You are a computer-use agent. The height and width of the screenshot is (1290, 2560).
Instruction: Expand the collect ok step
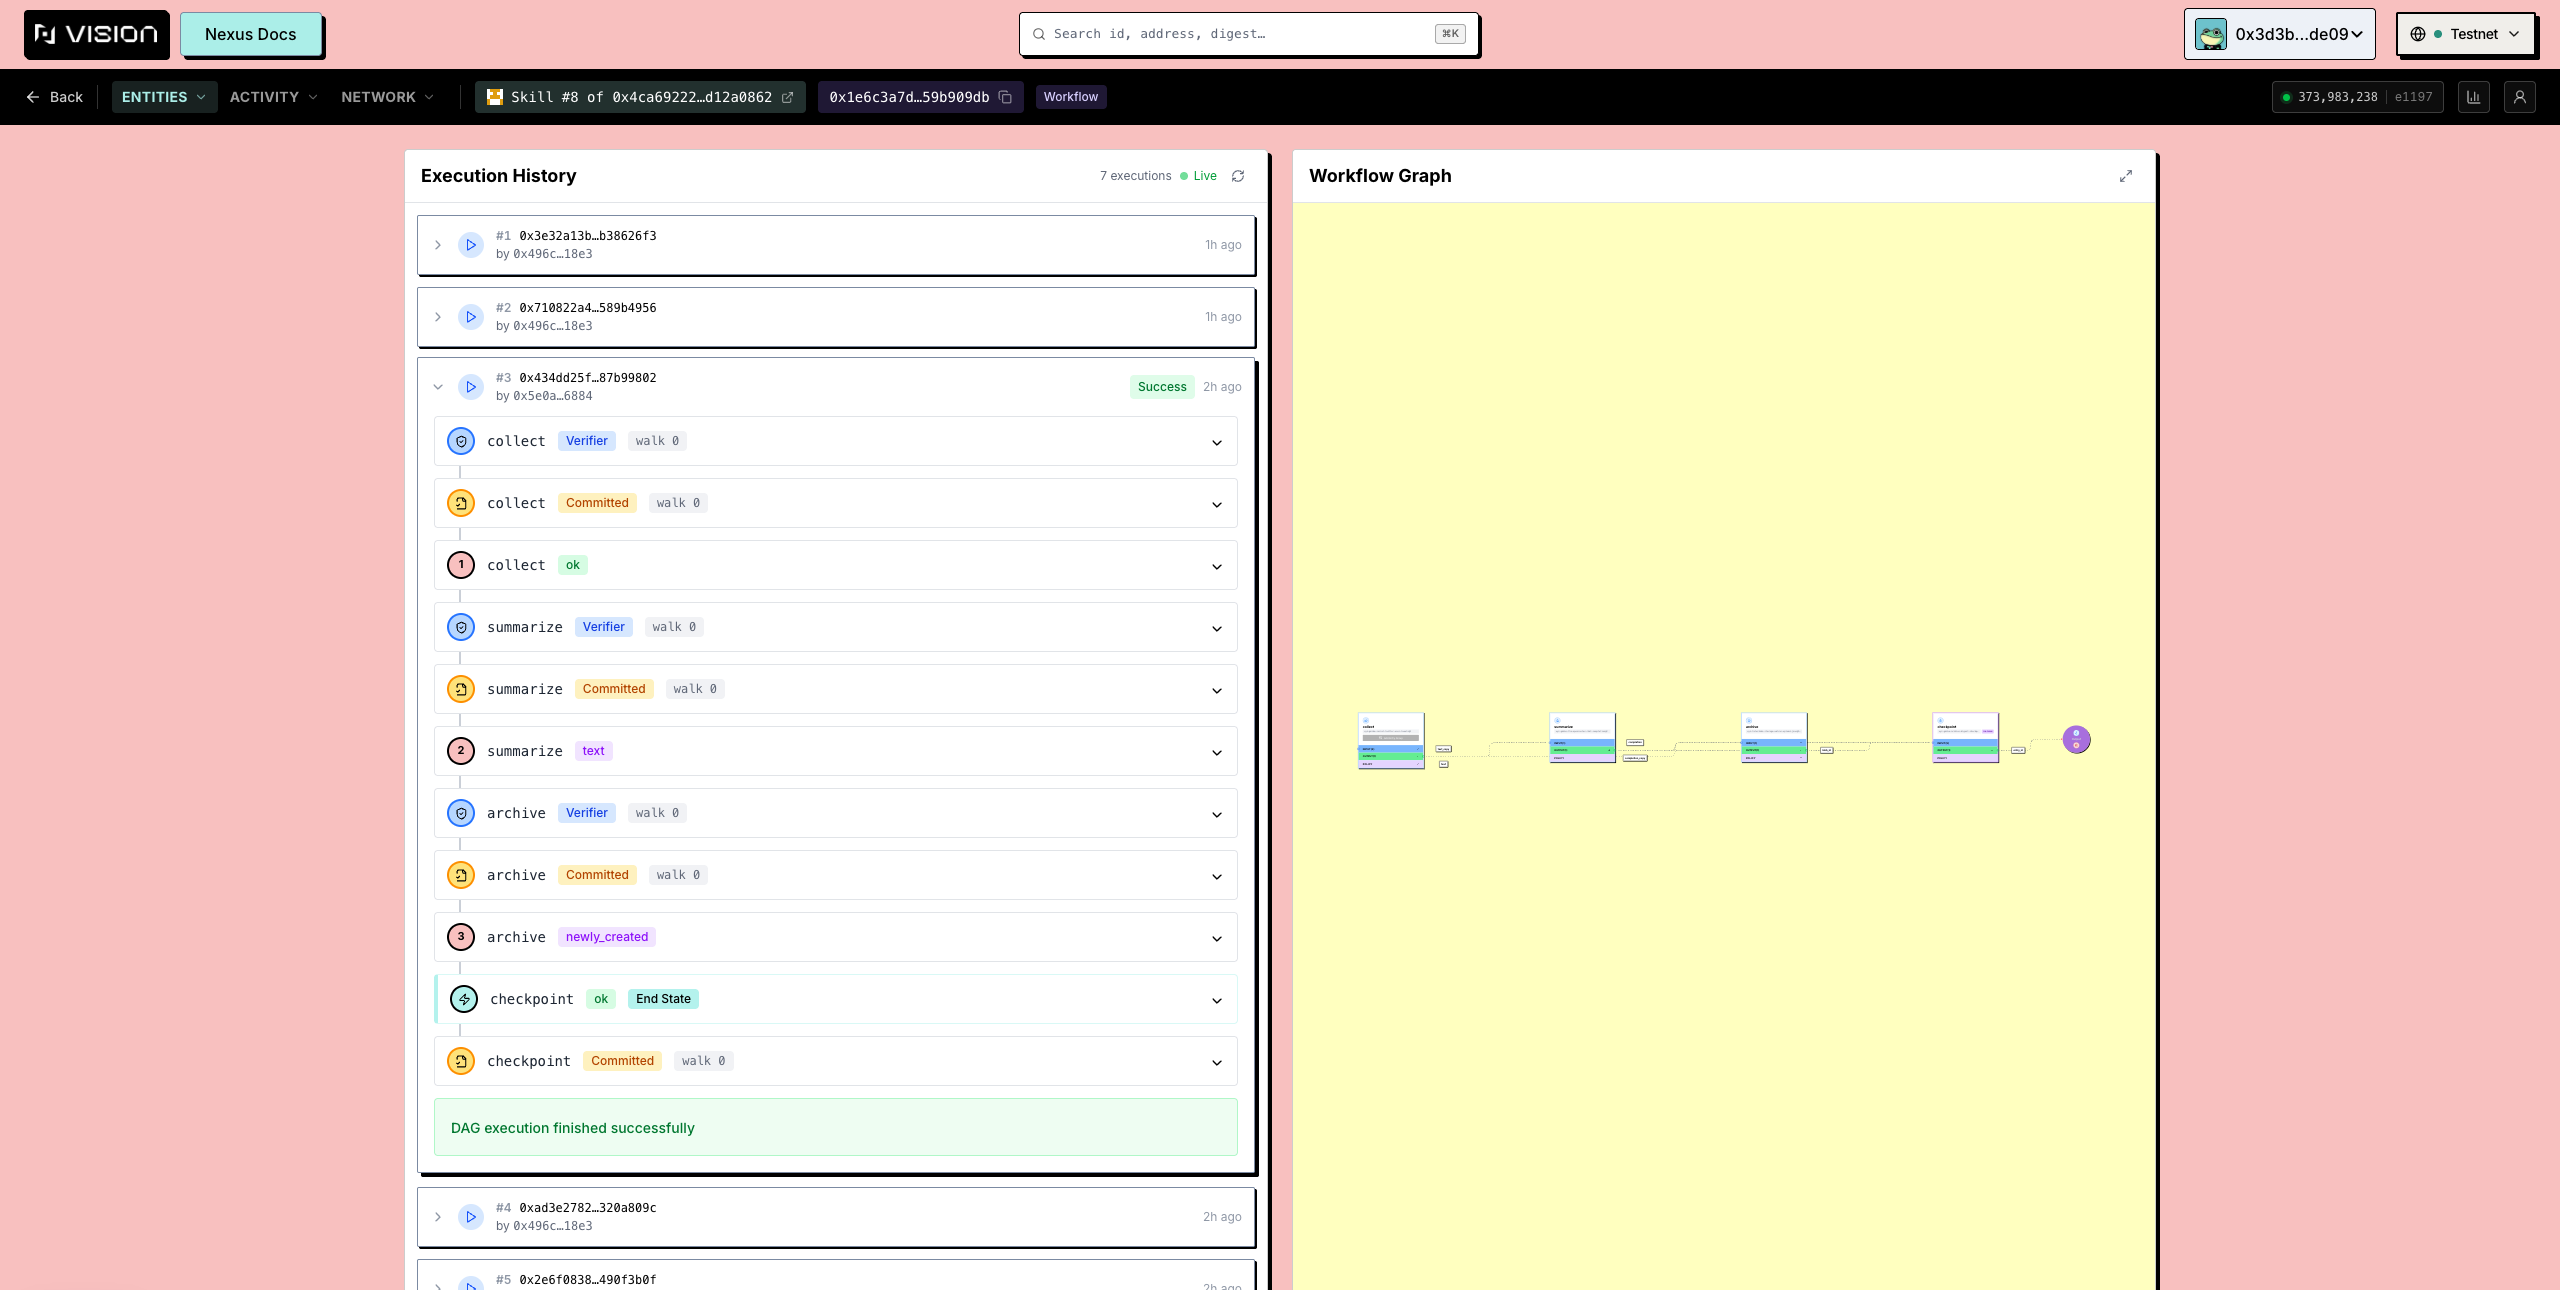(x=1217, y=566)
